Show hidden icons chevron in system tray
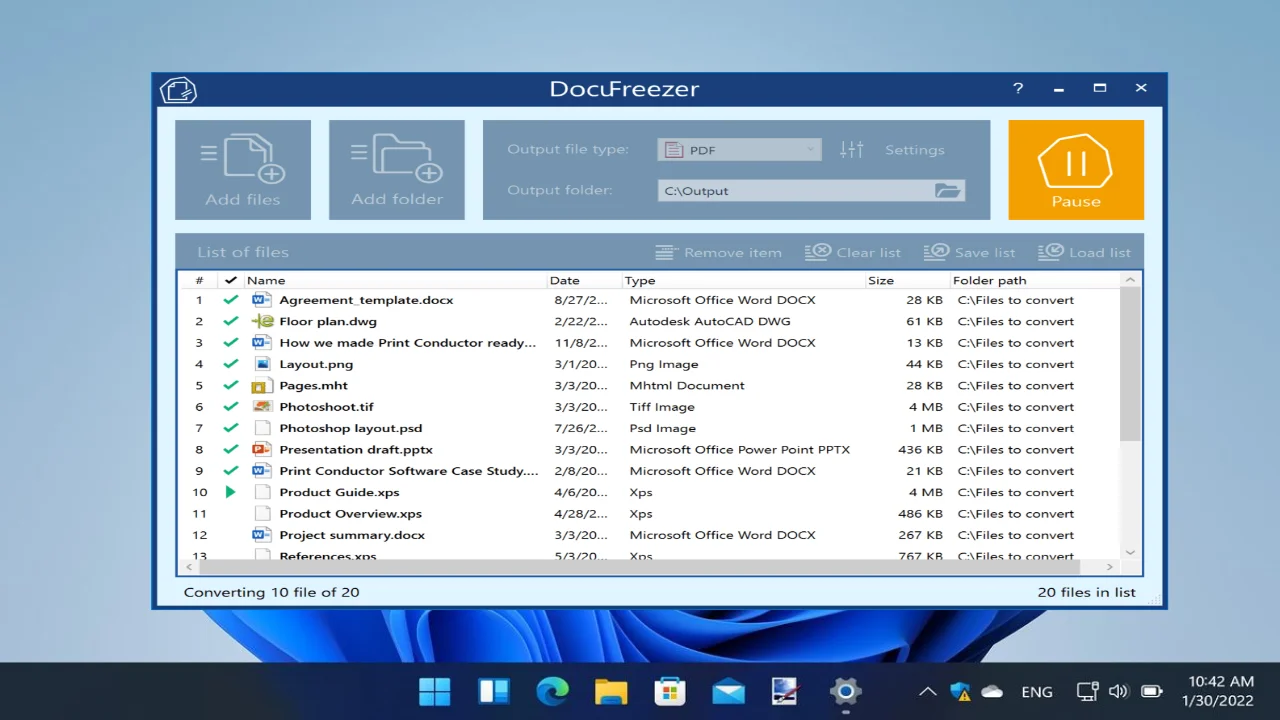 coord(927,691)
